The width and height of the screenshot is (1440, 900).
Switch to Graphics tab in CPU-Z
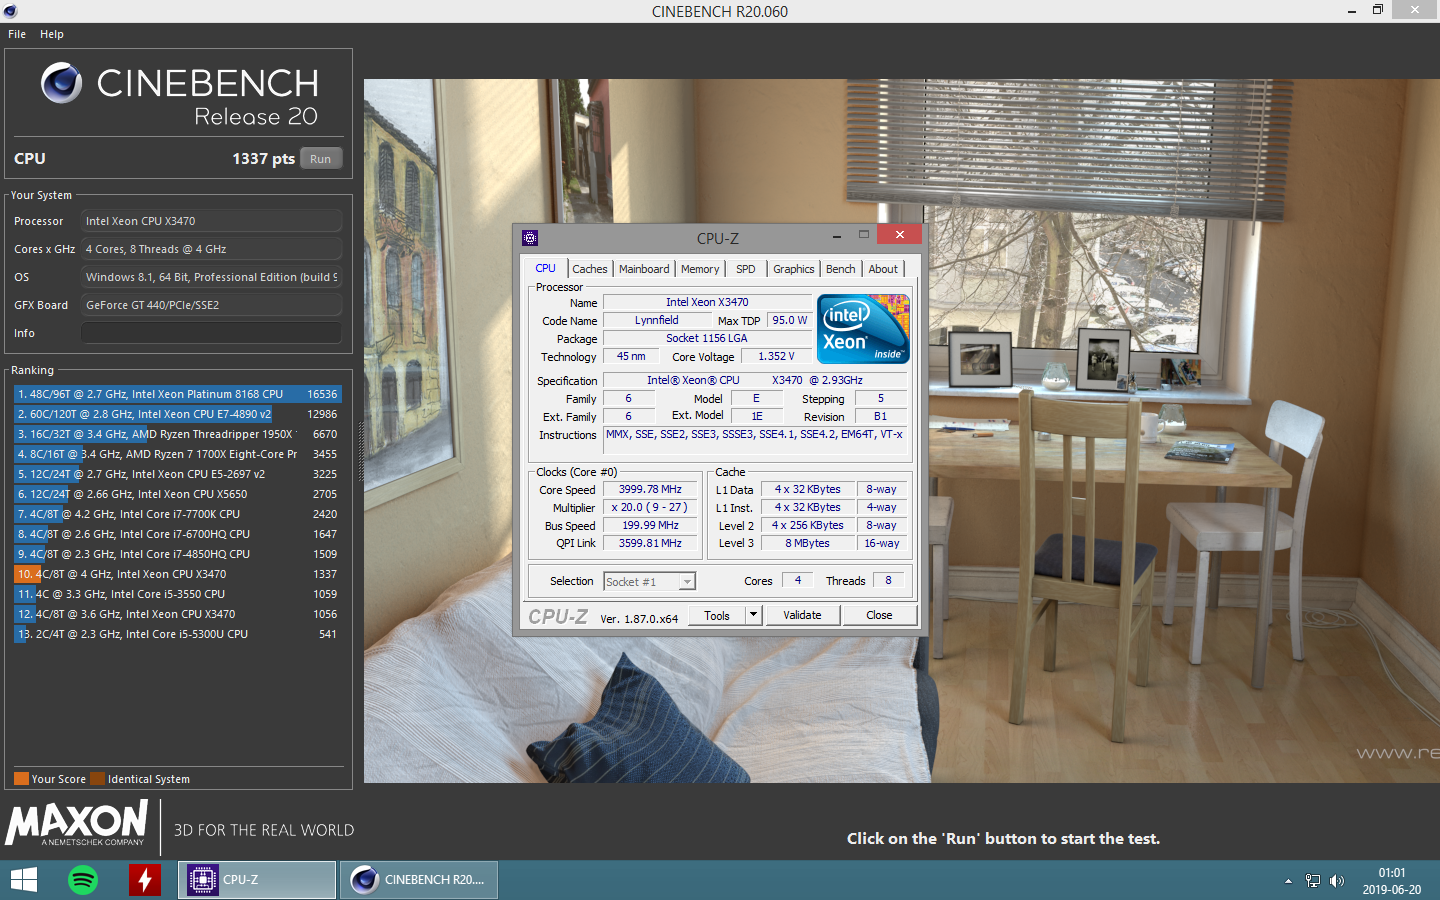[x=794, y=269]
